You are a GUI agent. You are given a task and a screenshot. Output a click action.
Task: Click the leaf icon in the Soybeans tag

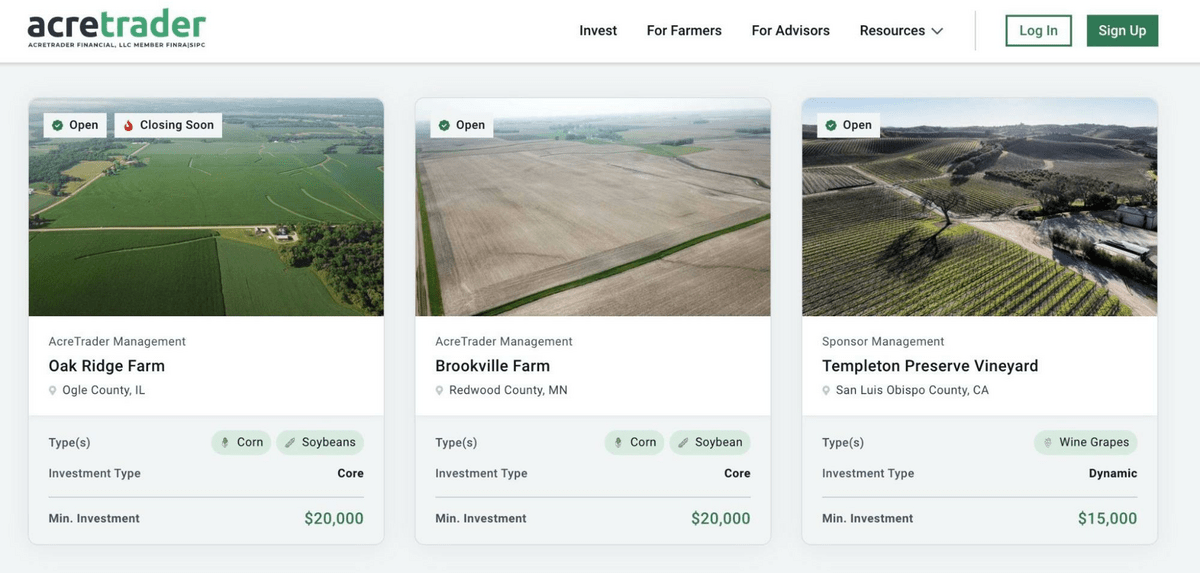290,442
